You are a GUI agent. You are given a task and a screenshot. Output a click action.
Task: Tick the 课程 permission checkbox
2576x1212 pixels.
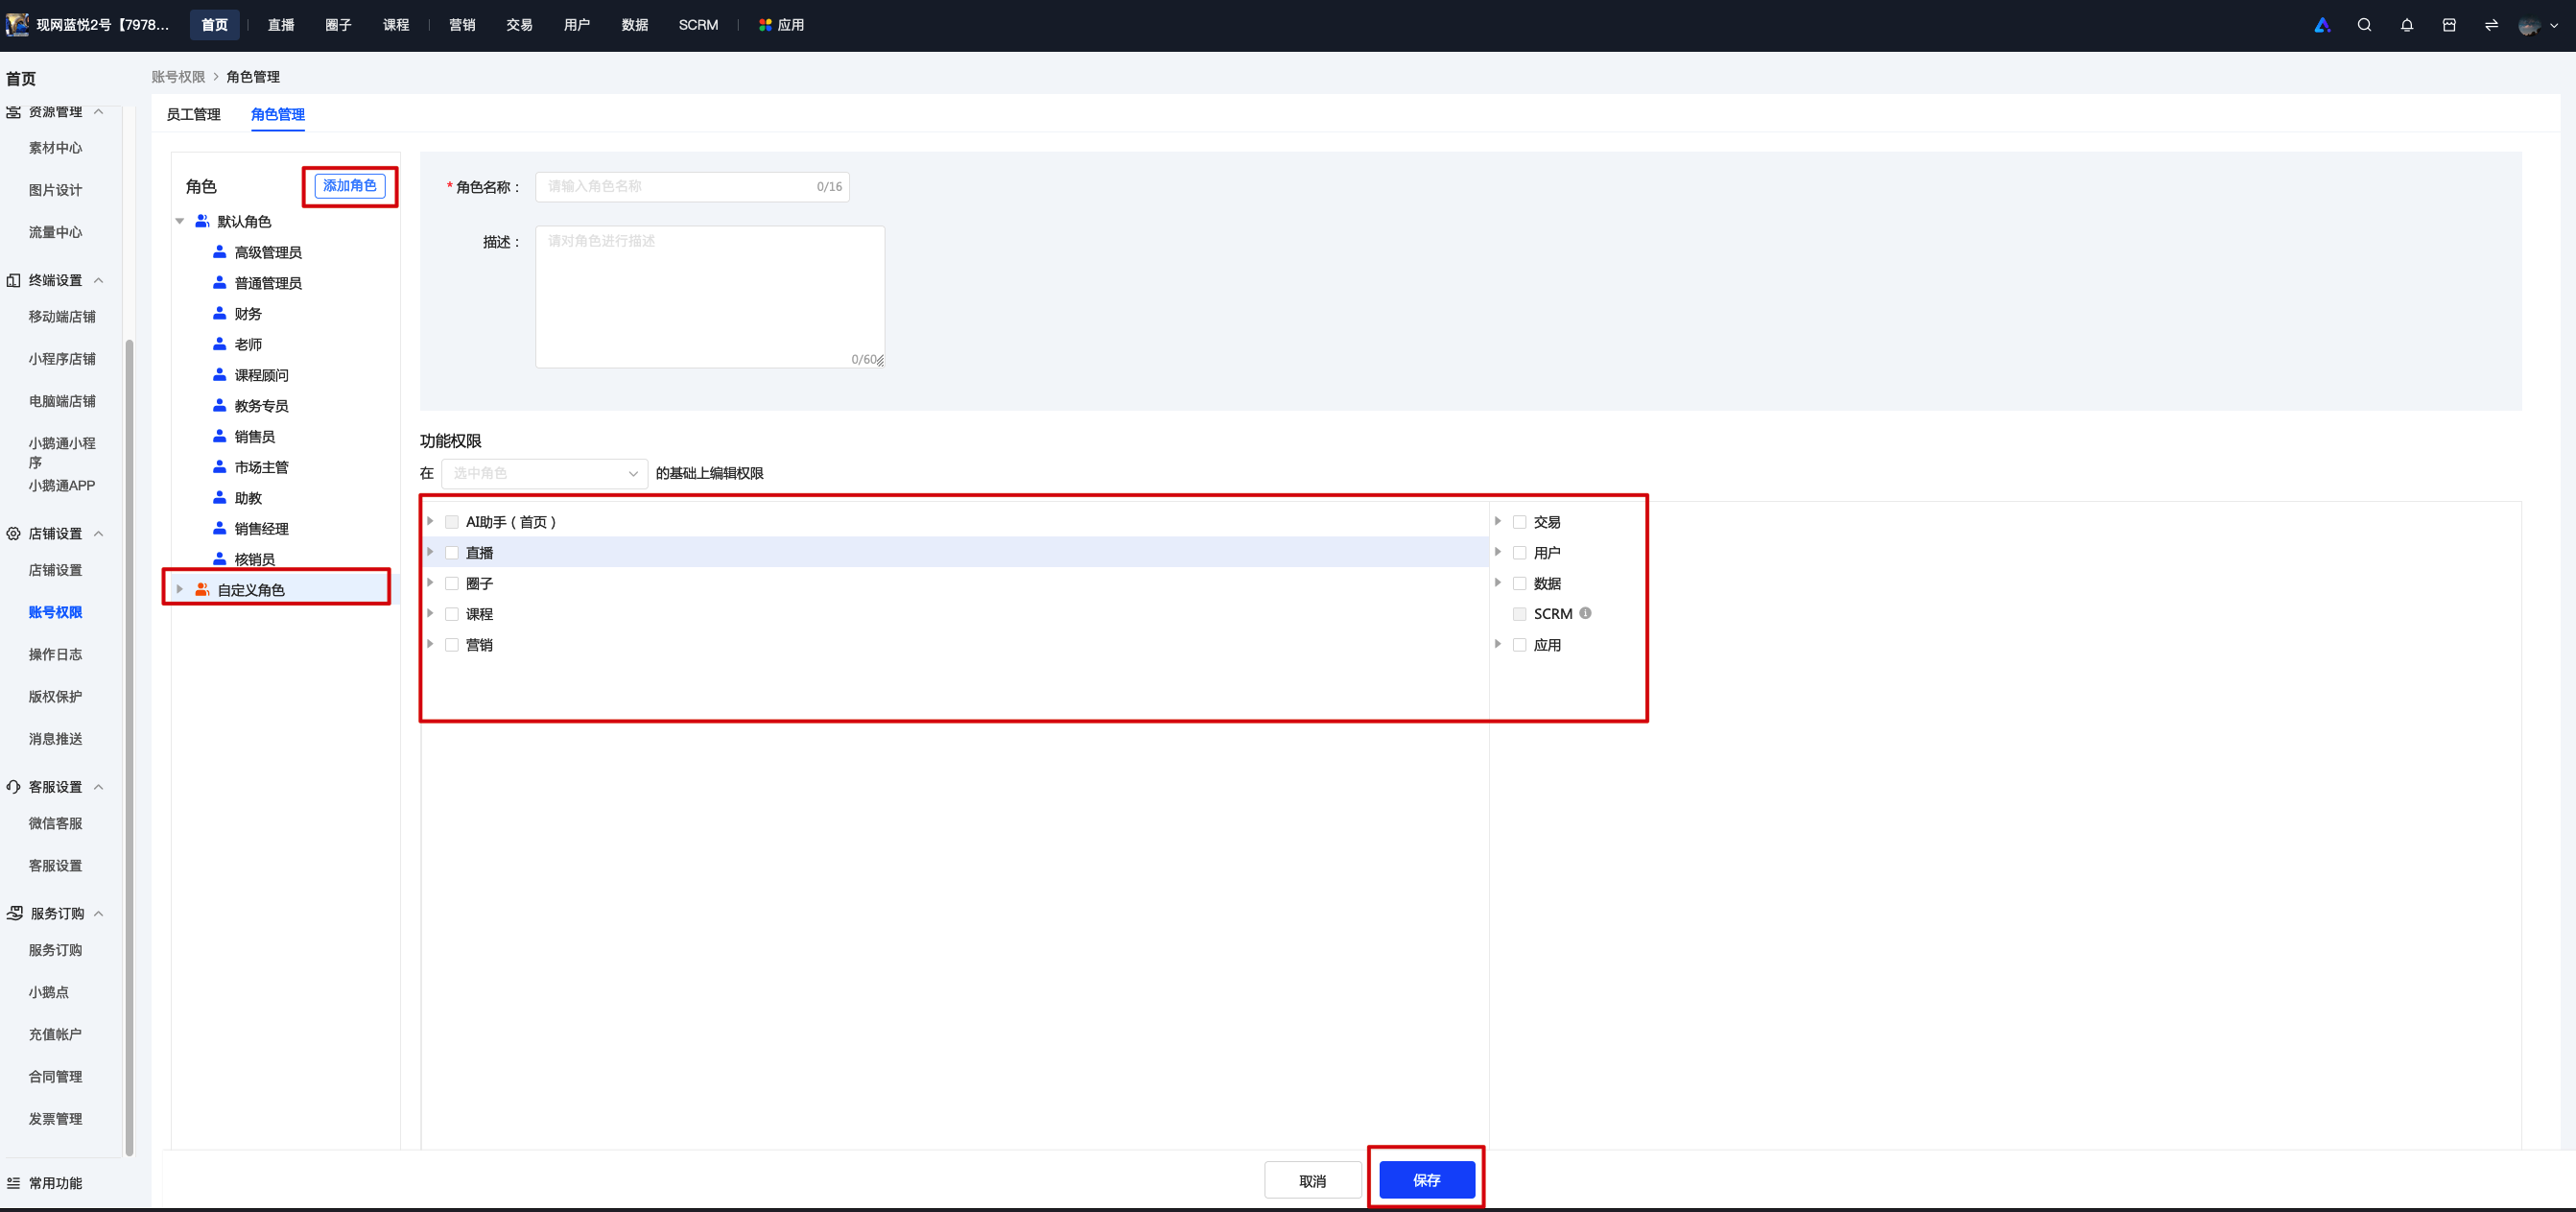452,614
